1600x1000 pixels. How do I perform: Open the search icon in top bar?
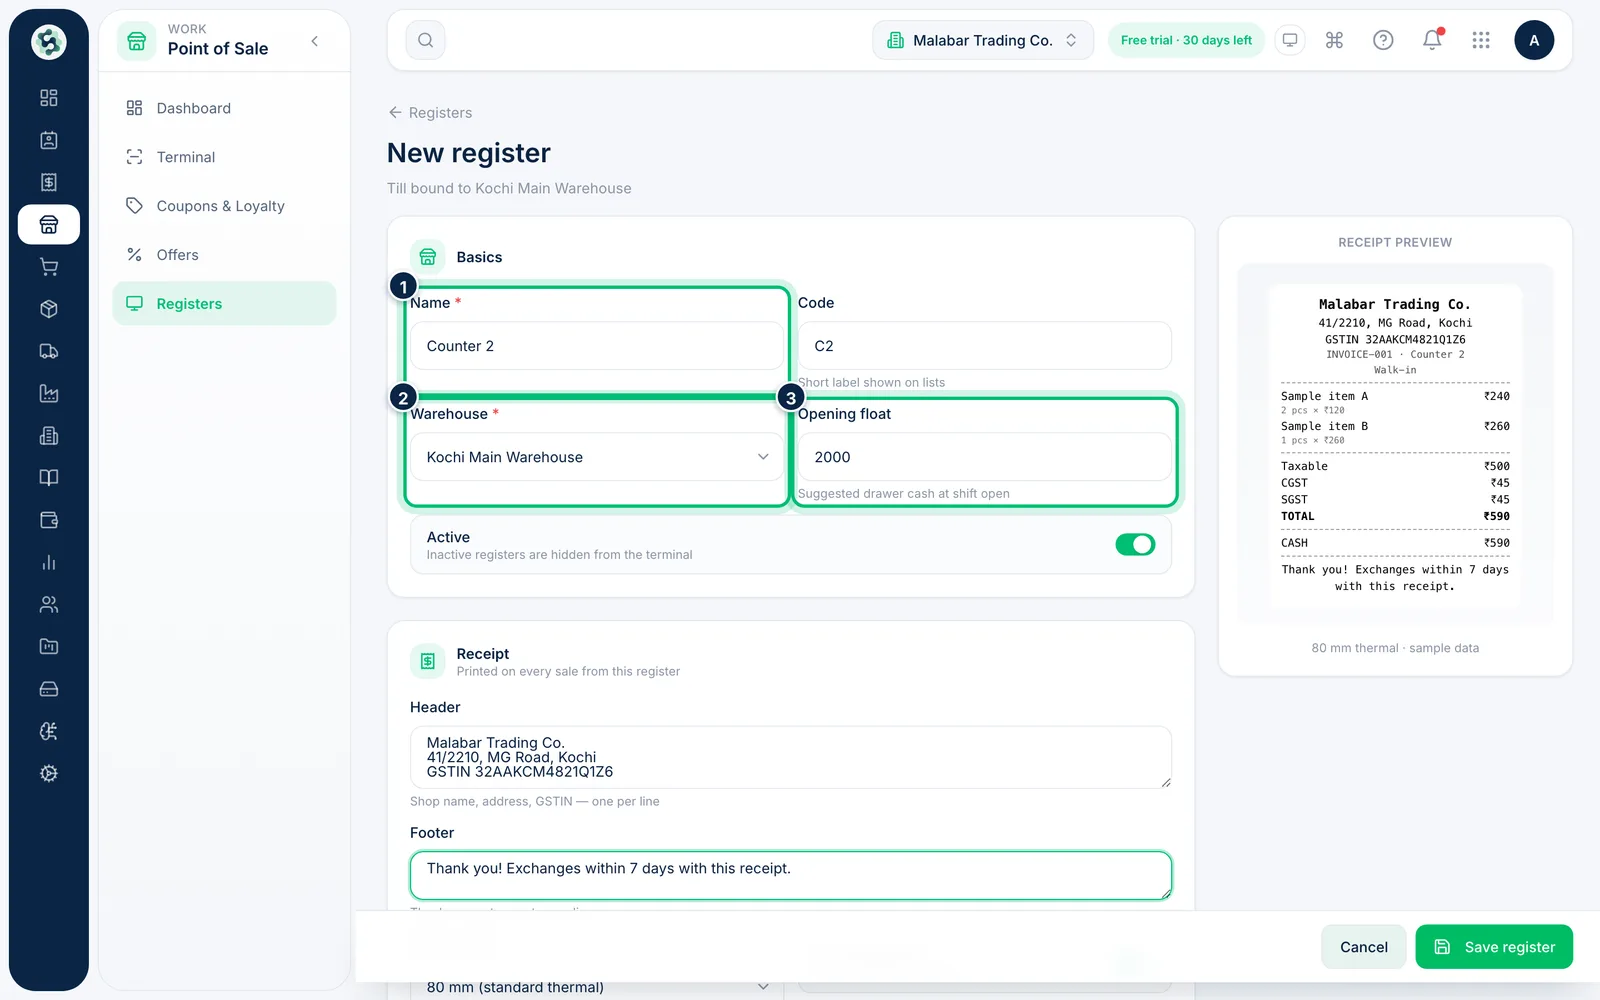point(425,40)
